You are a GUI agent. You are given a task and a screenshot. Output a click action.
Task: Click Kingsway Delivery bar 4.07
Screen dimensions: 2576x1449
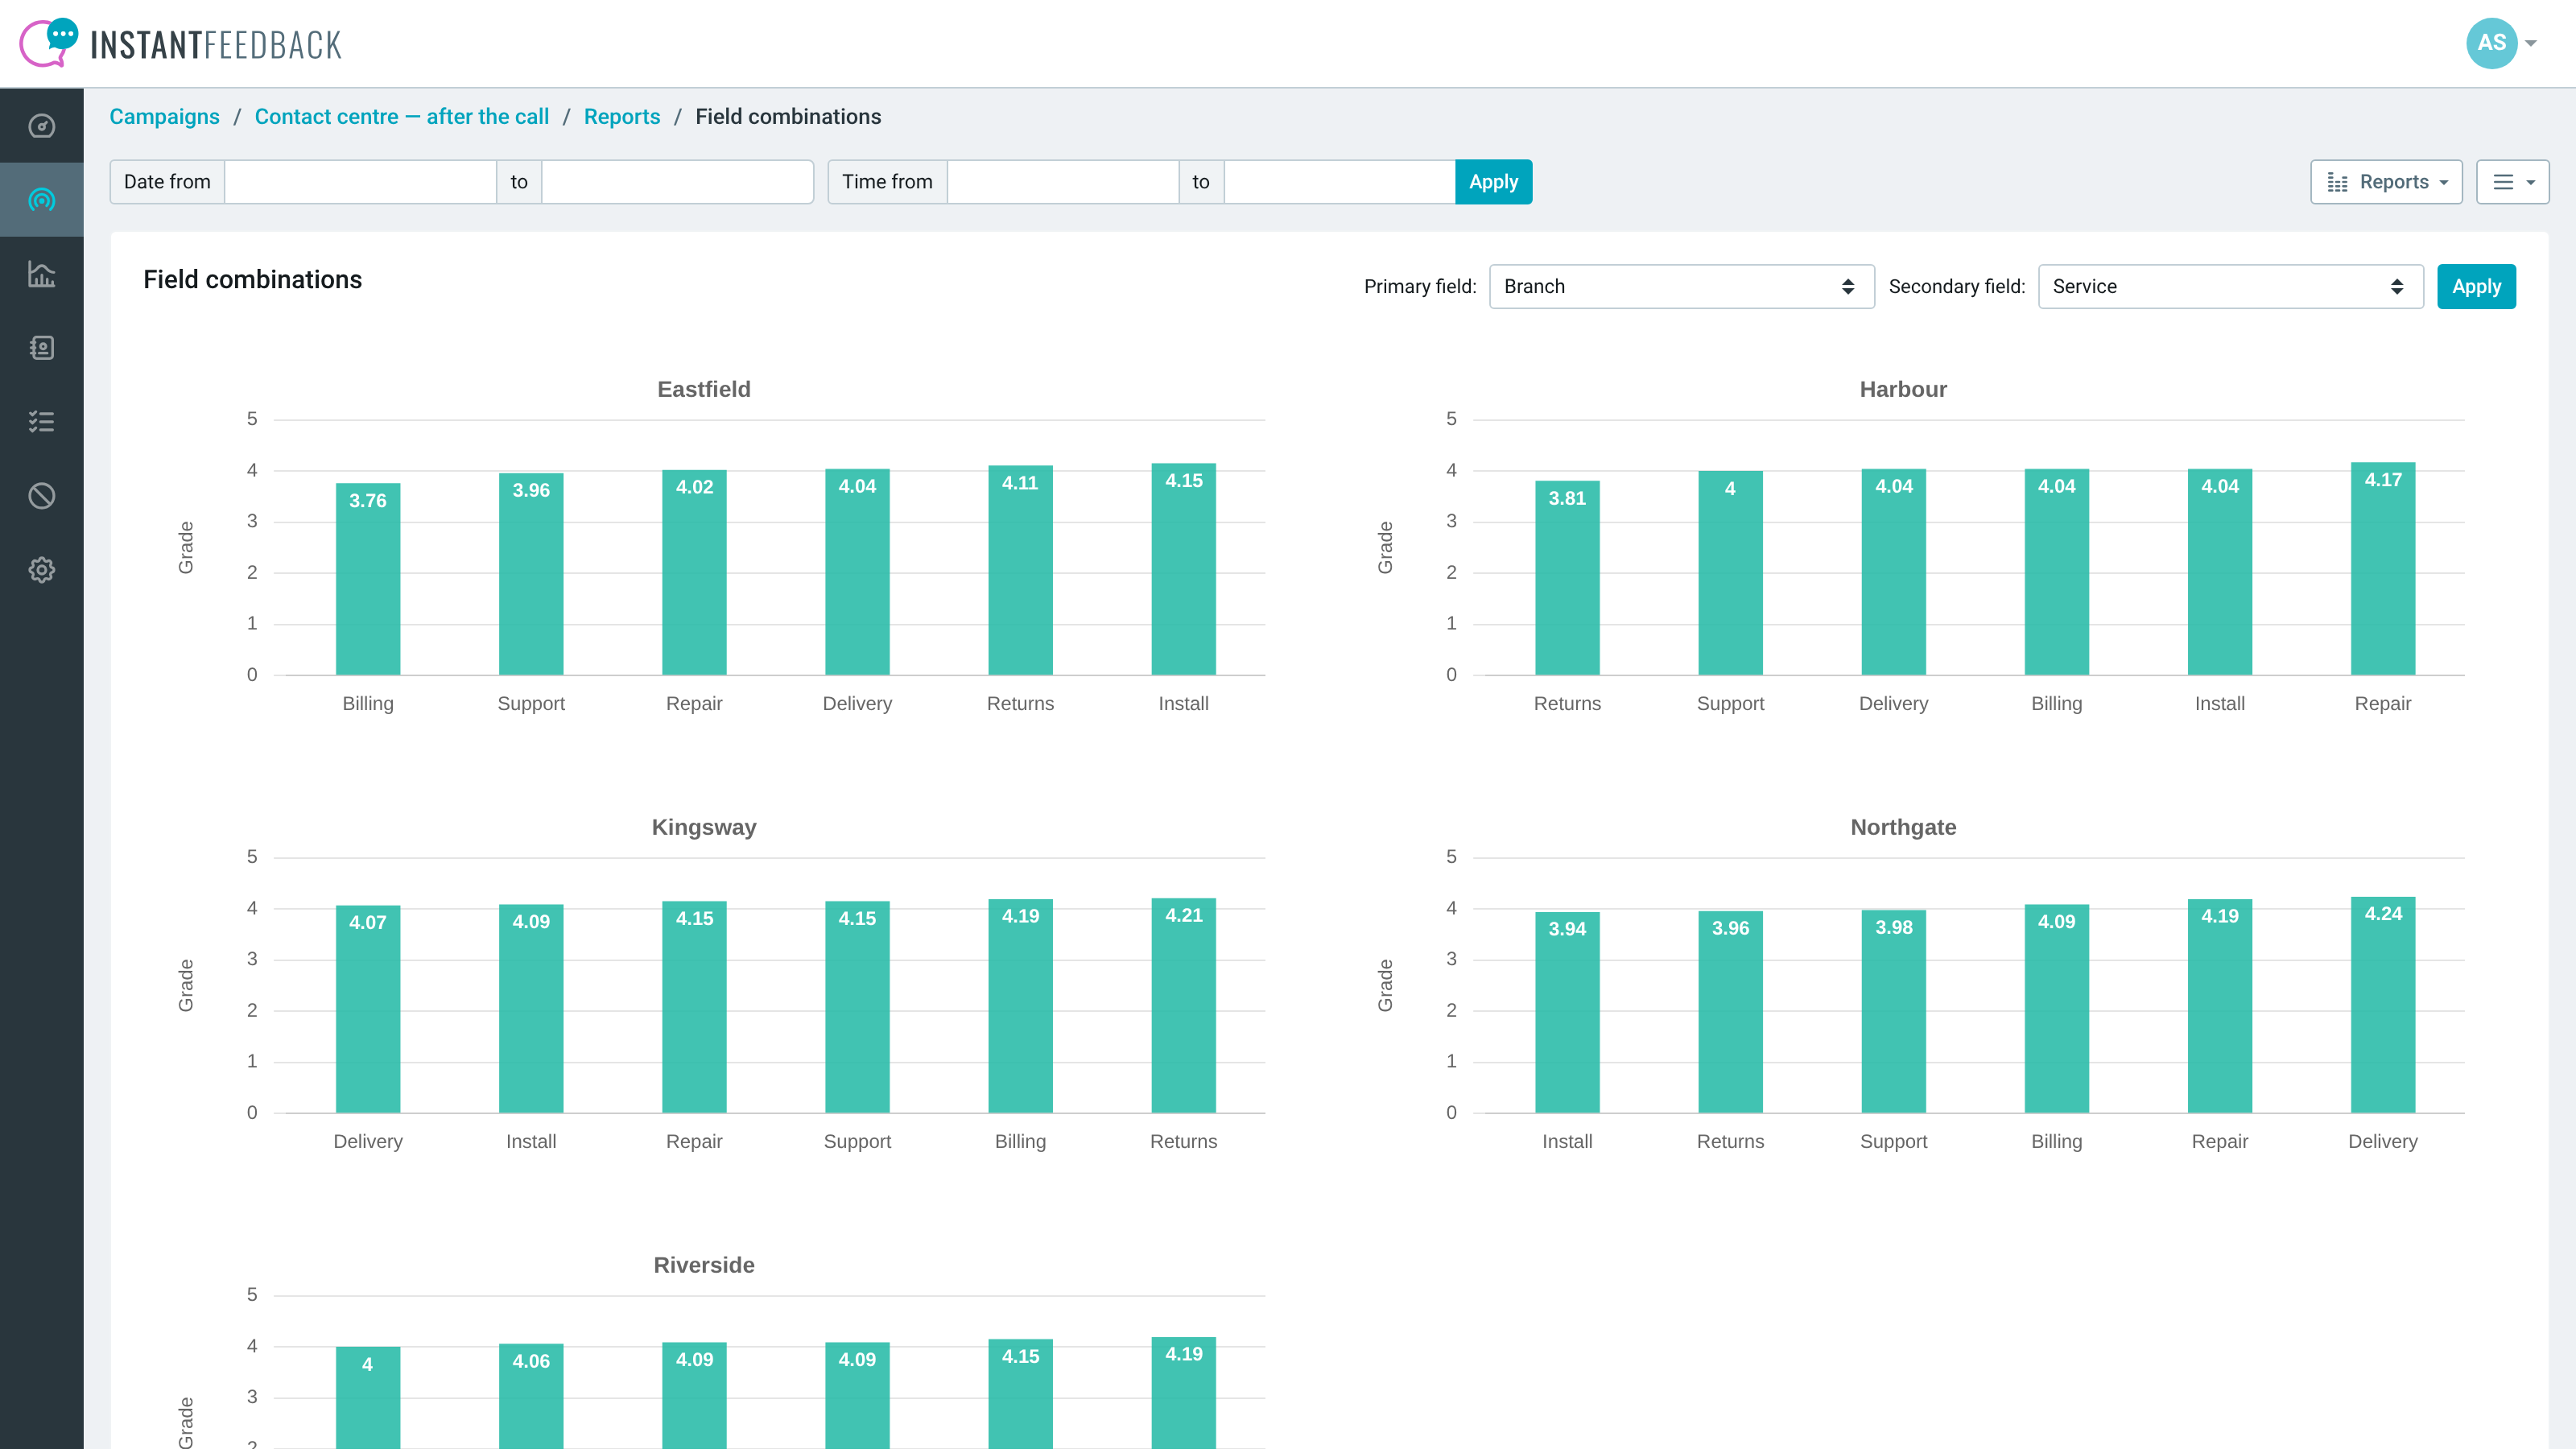(x=368, y=1009)
